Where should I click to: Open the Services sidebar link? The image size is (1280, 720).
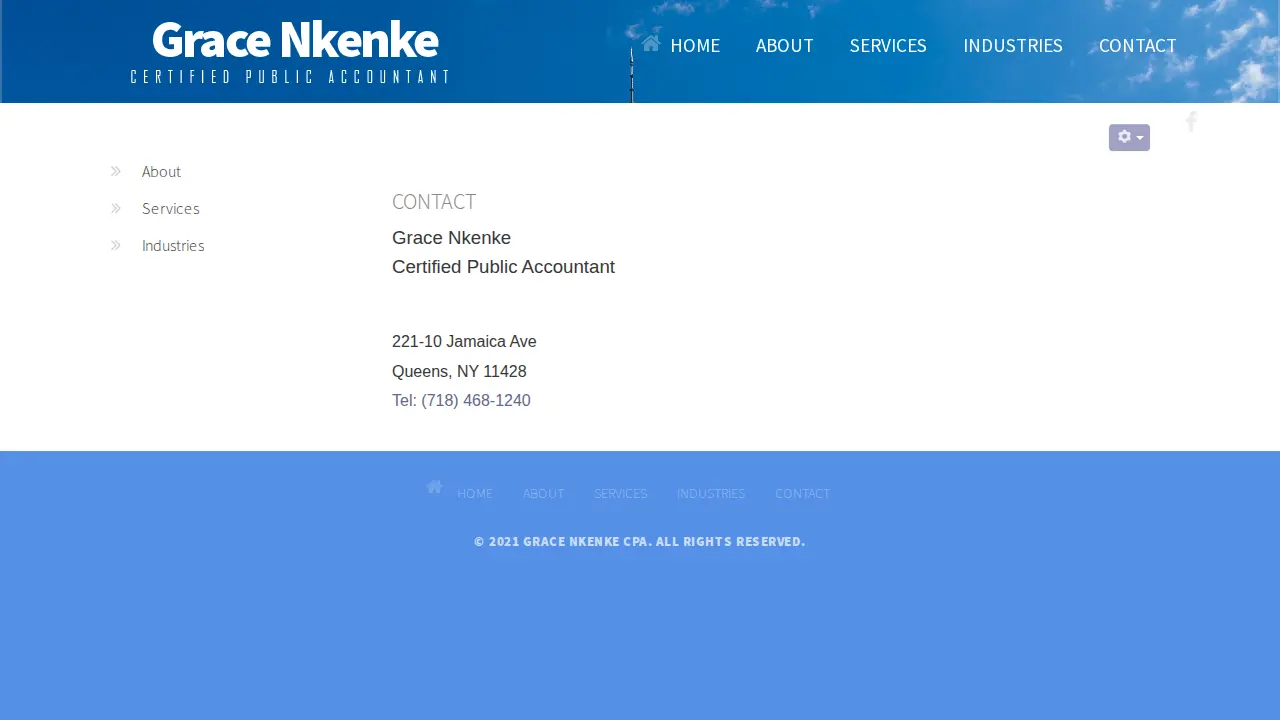[x=171, y=209]
